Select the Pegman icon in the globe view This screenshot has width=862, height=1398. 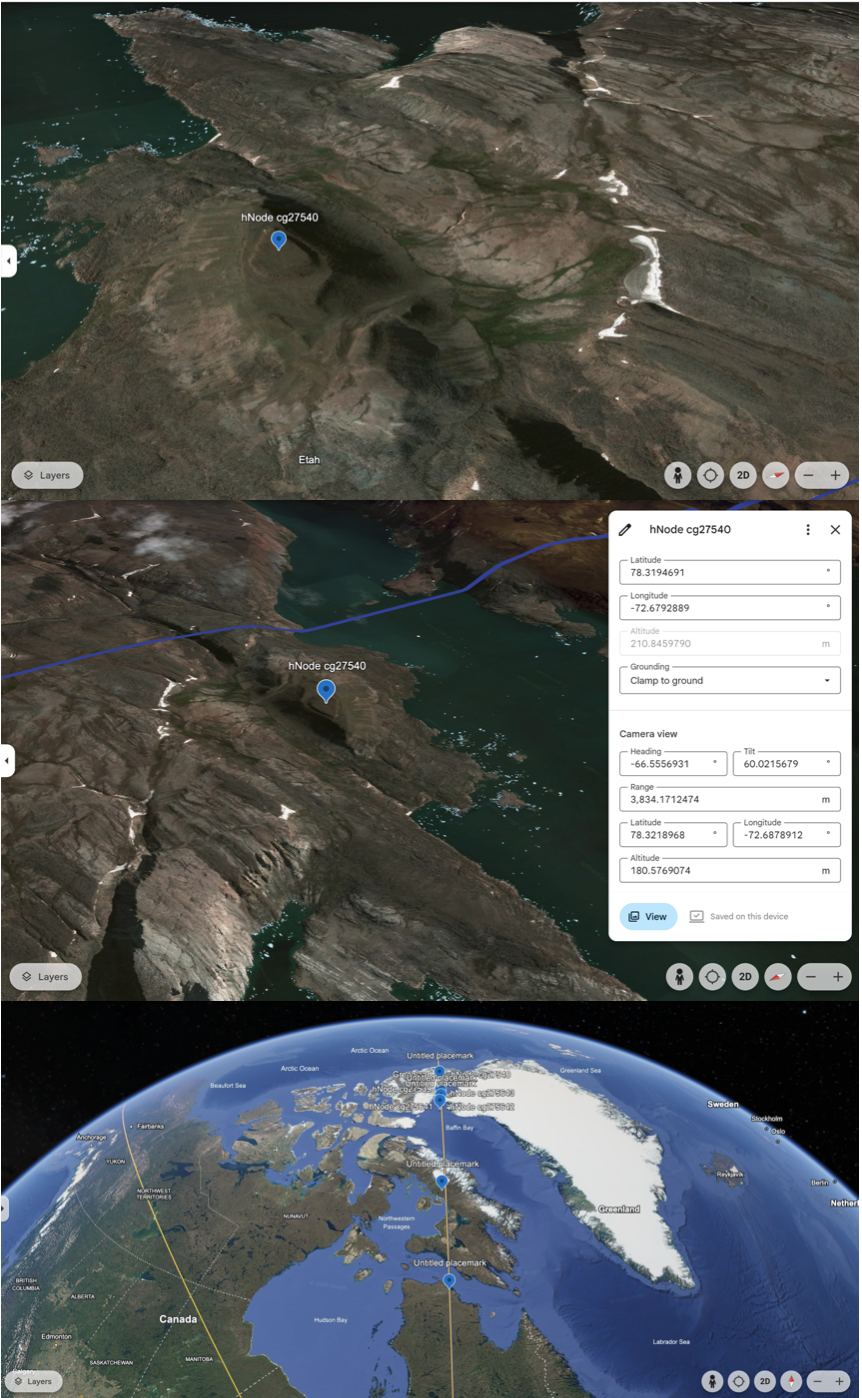point(712,1381)
